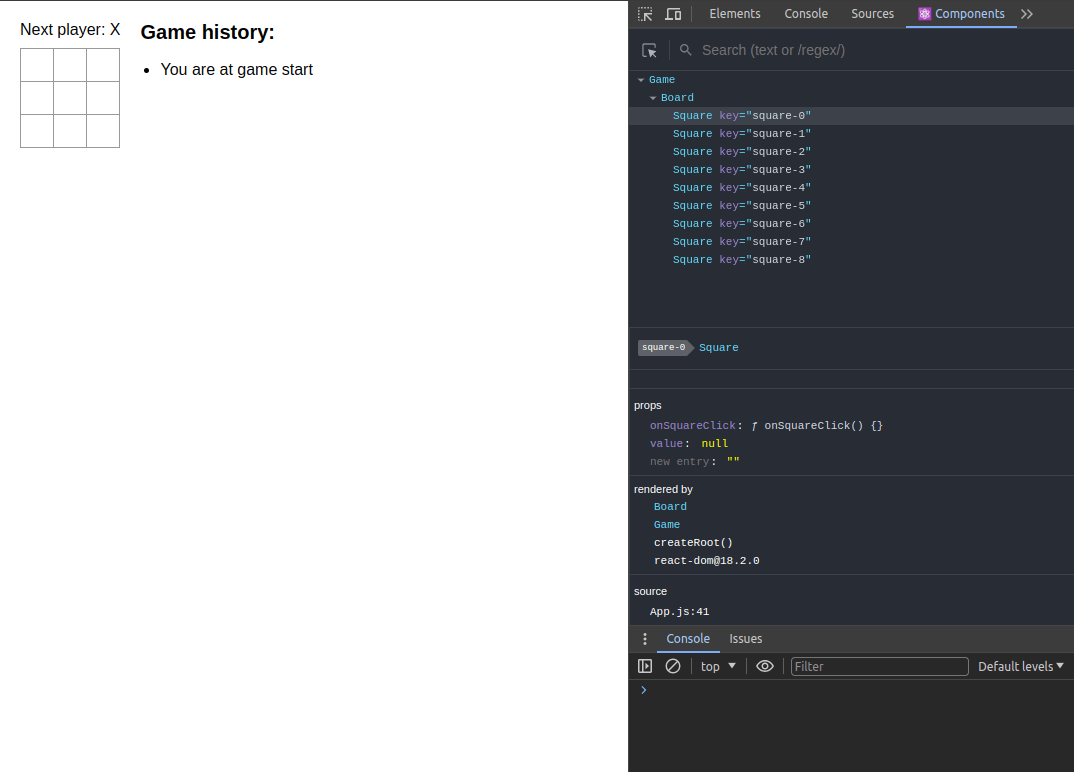Select Square key square-8 row
Screen dimensions: 1074x772
click(x=851, y=260)
